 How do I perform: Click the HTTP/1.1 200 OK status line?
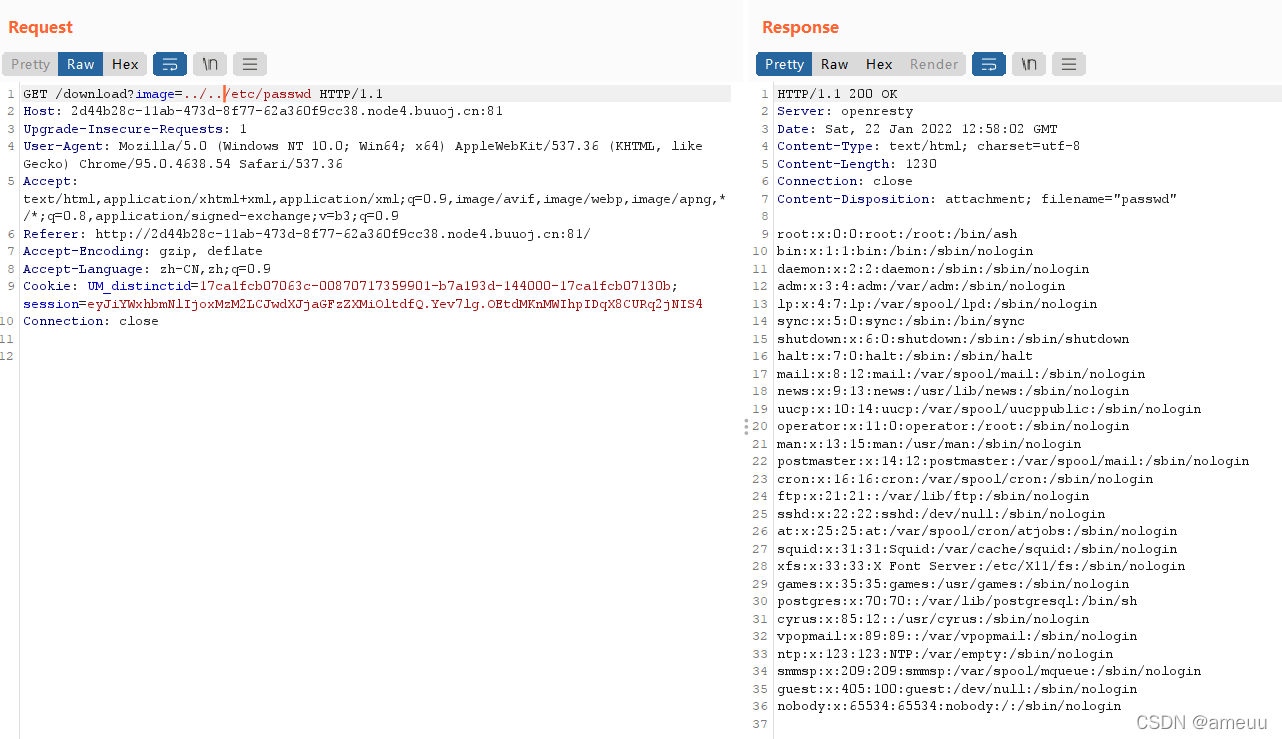tap(837, 94)
